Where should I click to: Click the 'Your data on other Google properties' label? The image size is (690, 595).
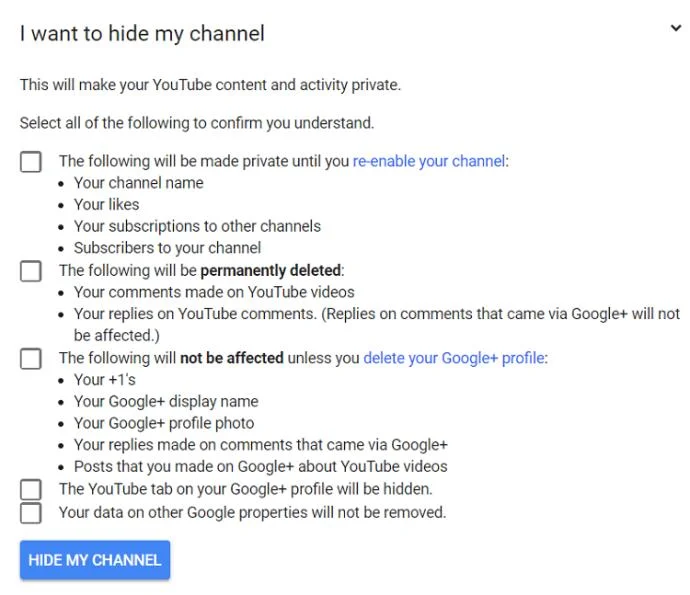coord(253,513)
